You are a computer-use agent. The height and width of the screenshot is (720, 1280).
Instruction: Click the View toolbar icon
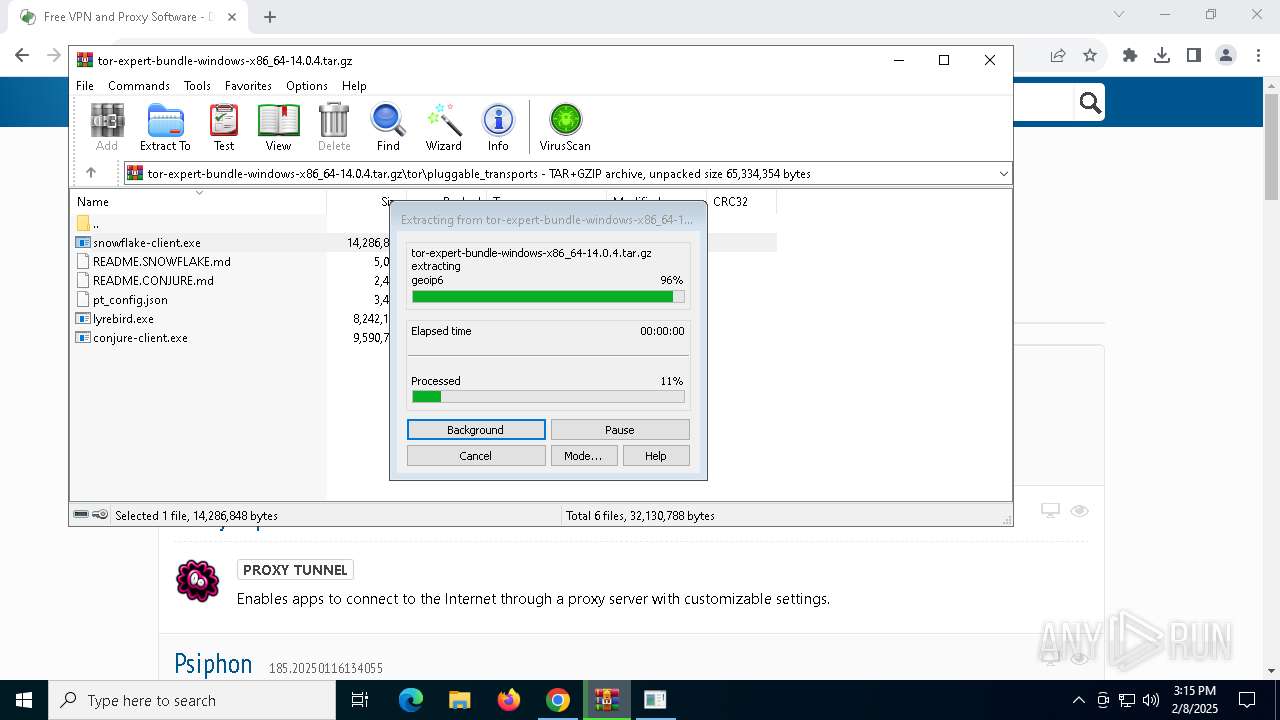tap(278, 127)
